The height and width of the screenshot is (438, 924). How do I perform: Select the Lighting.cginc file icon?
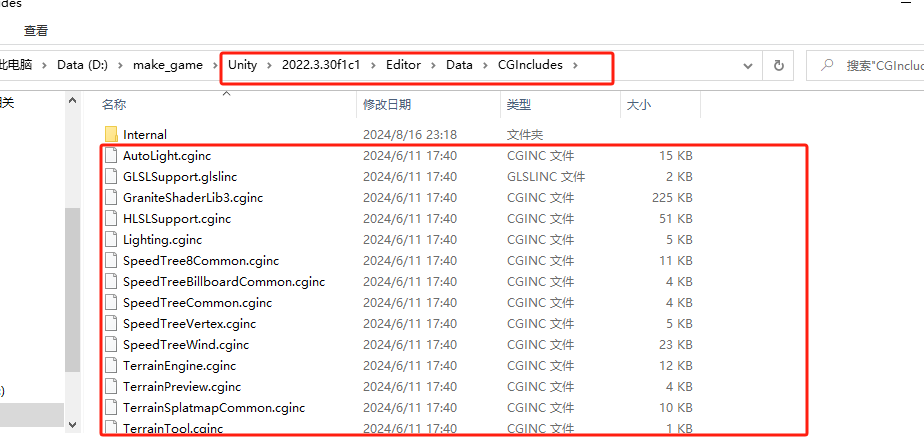[x=111, y=239]
